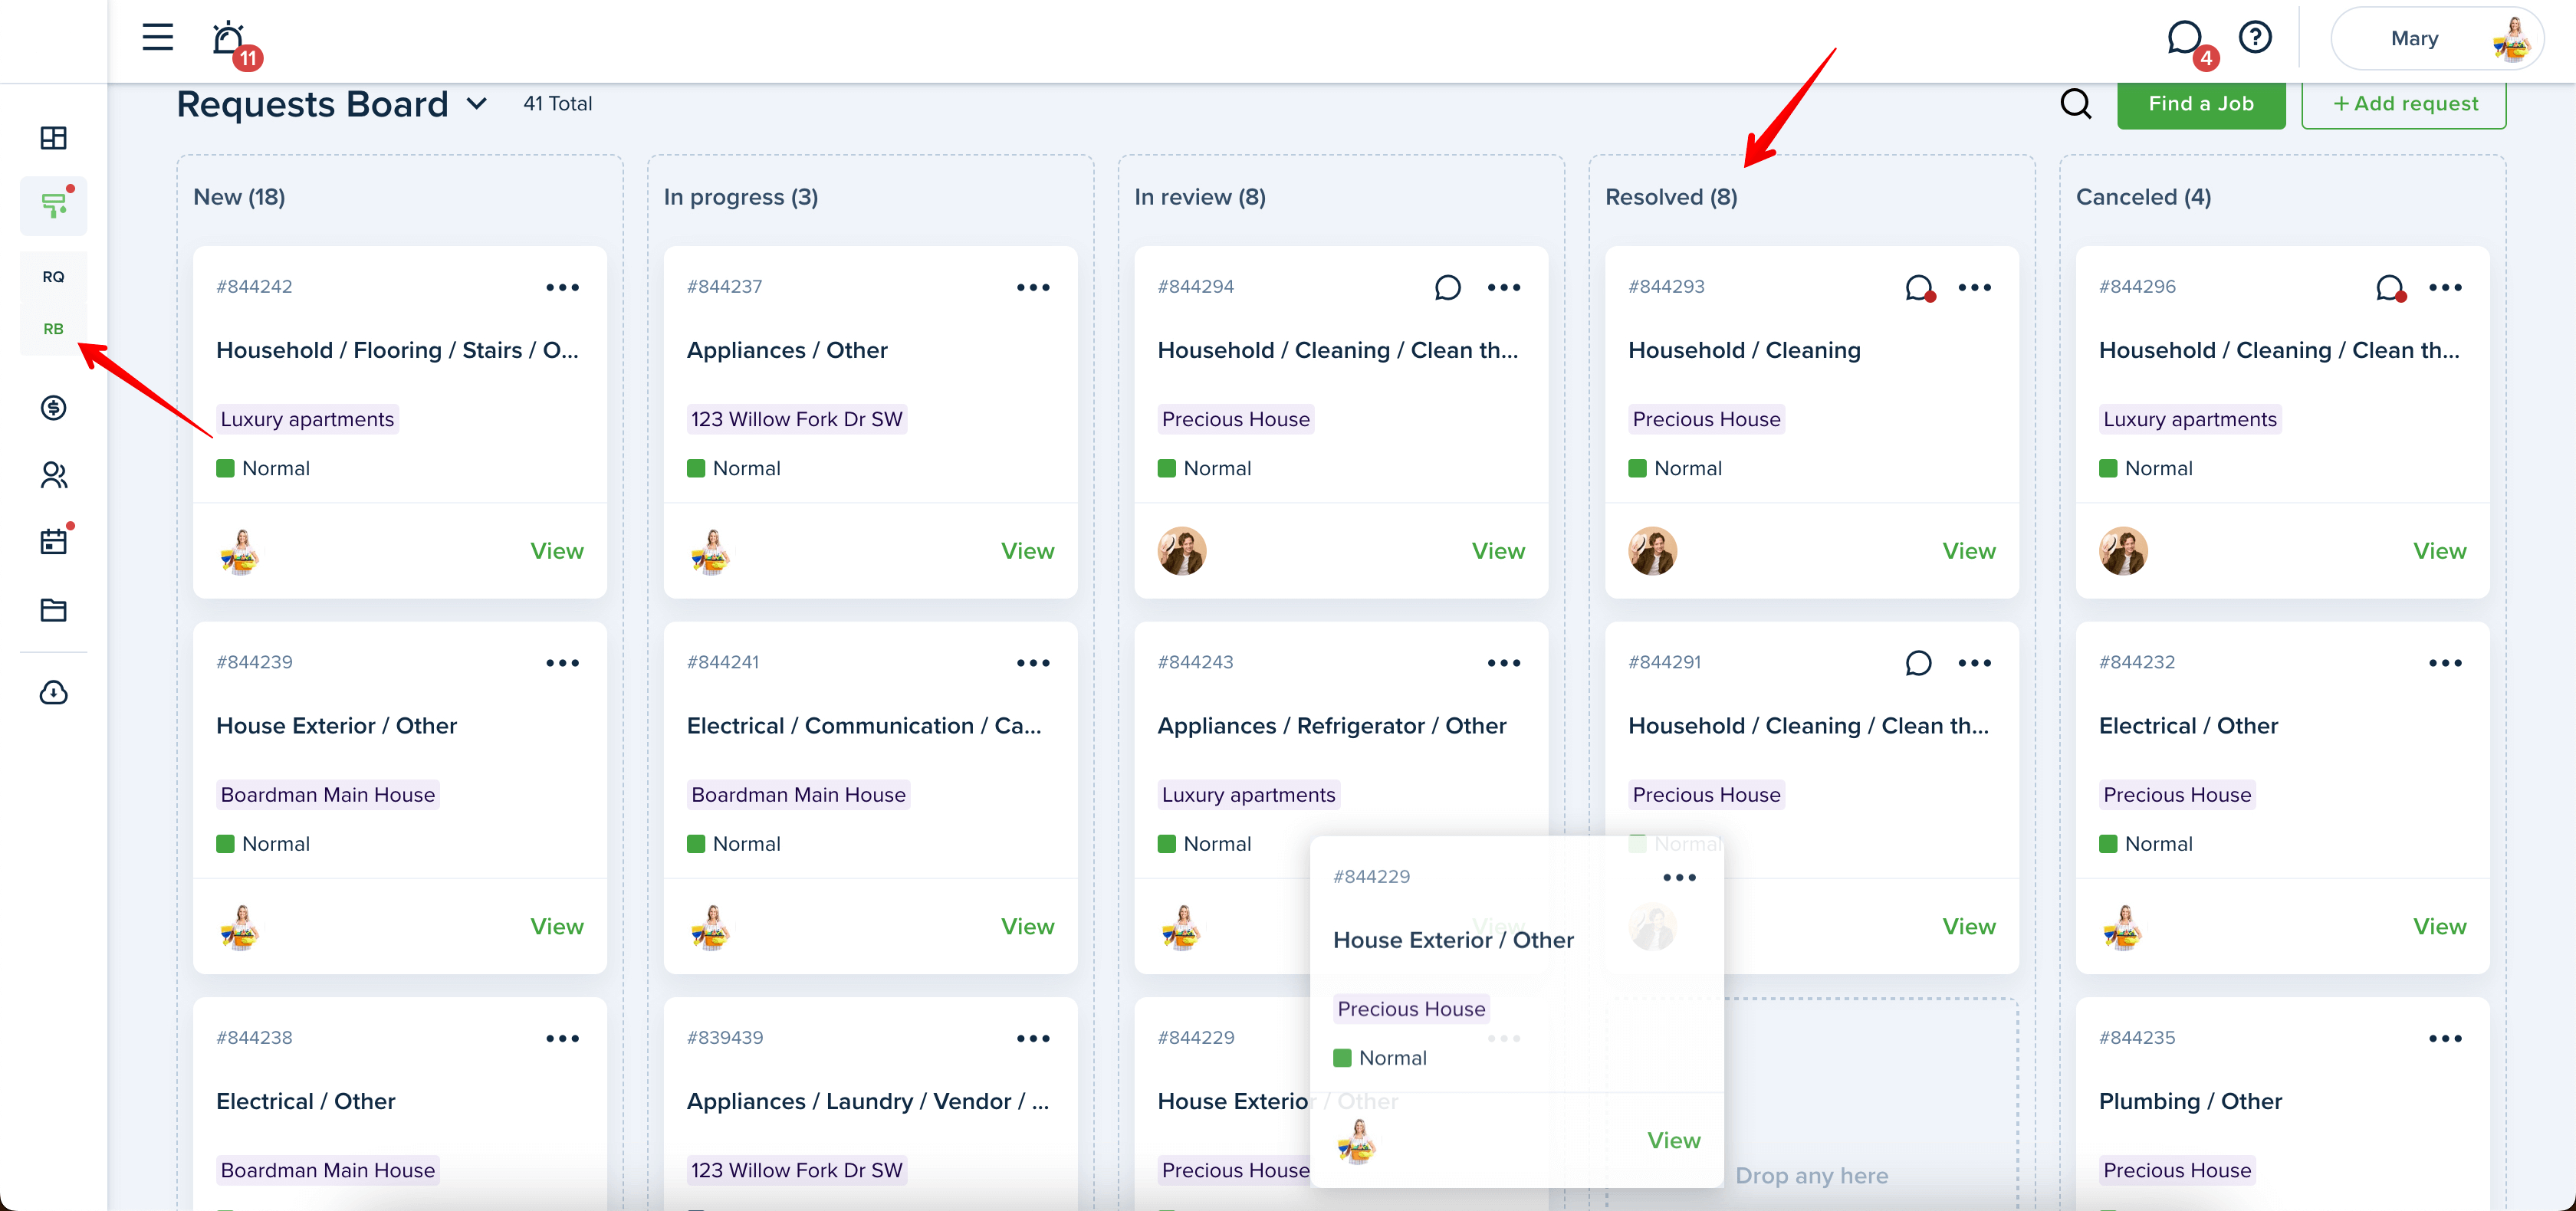Click the In progress (3) column header
2576x1211 pixels.
[741, 197]
